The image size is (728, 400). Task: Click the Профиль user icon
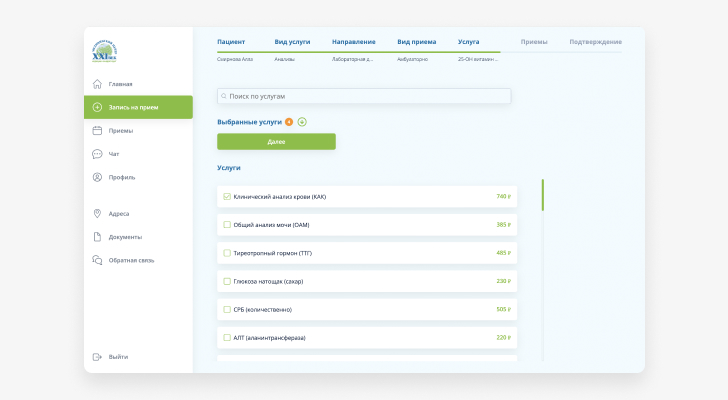tap(97, 177)
